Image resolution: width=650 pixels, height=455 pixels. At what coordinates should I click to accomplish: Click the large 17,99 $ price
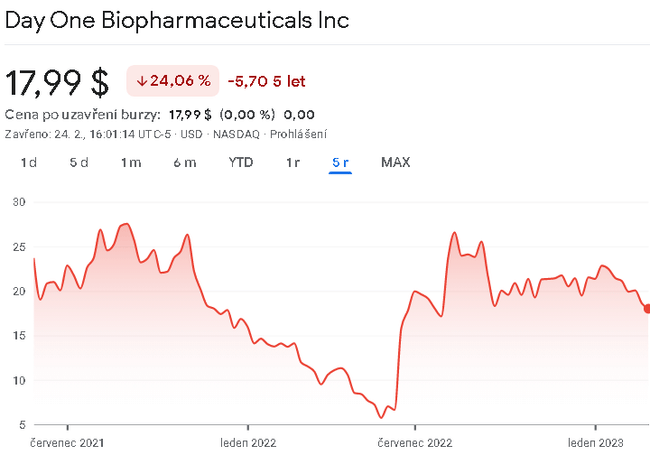(x=57, y=81)
